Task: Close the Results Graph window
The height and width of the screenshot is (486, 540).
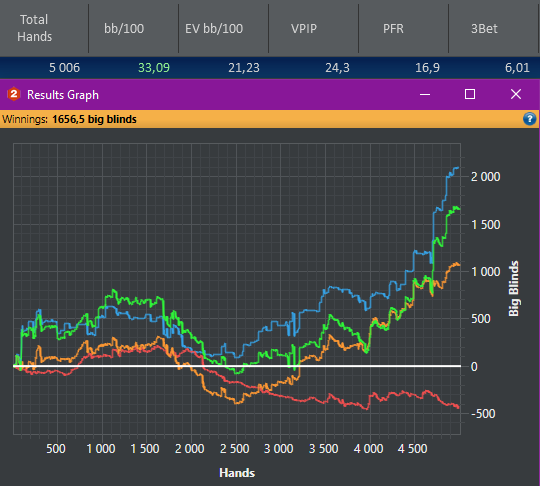Action: point(516,94)
